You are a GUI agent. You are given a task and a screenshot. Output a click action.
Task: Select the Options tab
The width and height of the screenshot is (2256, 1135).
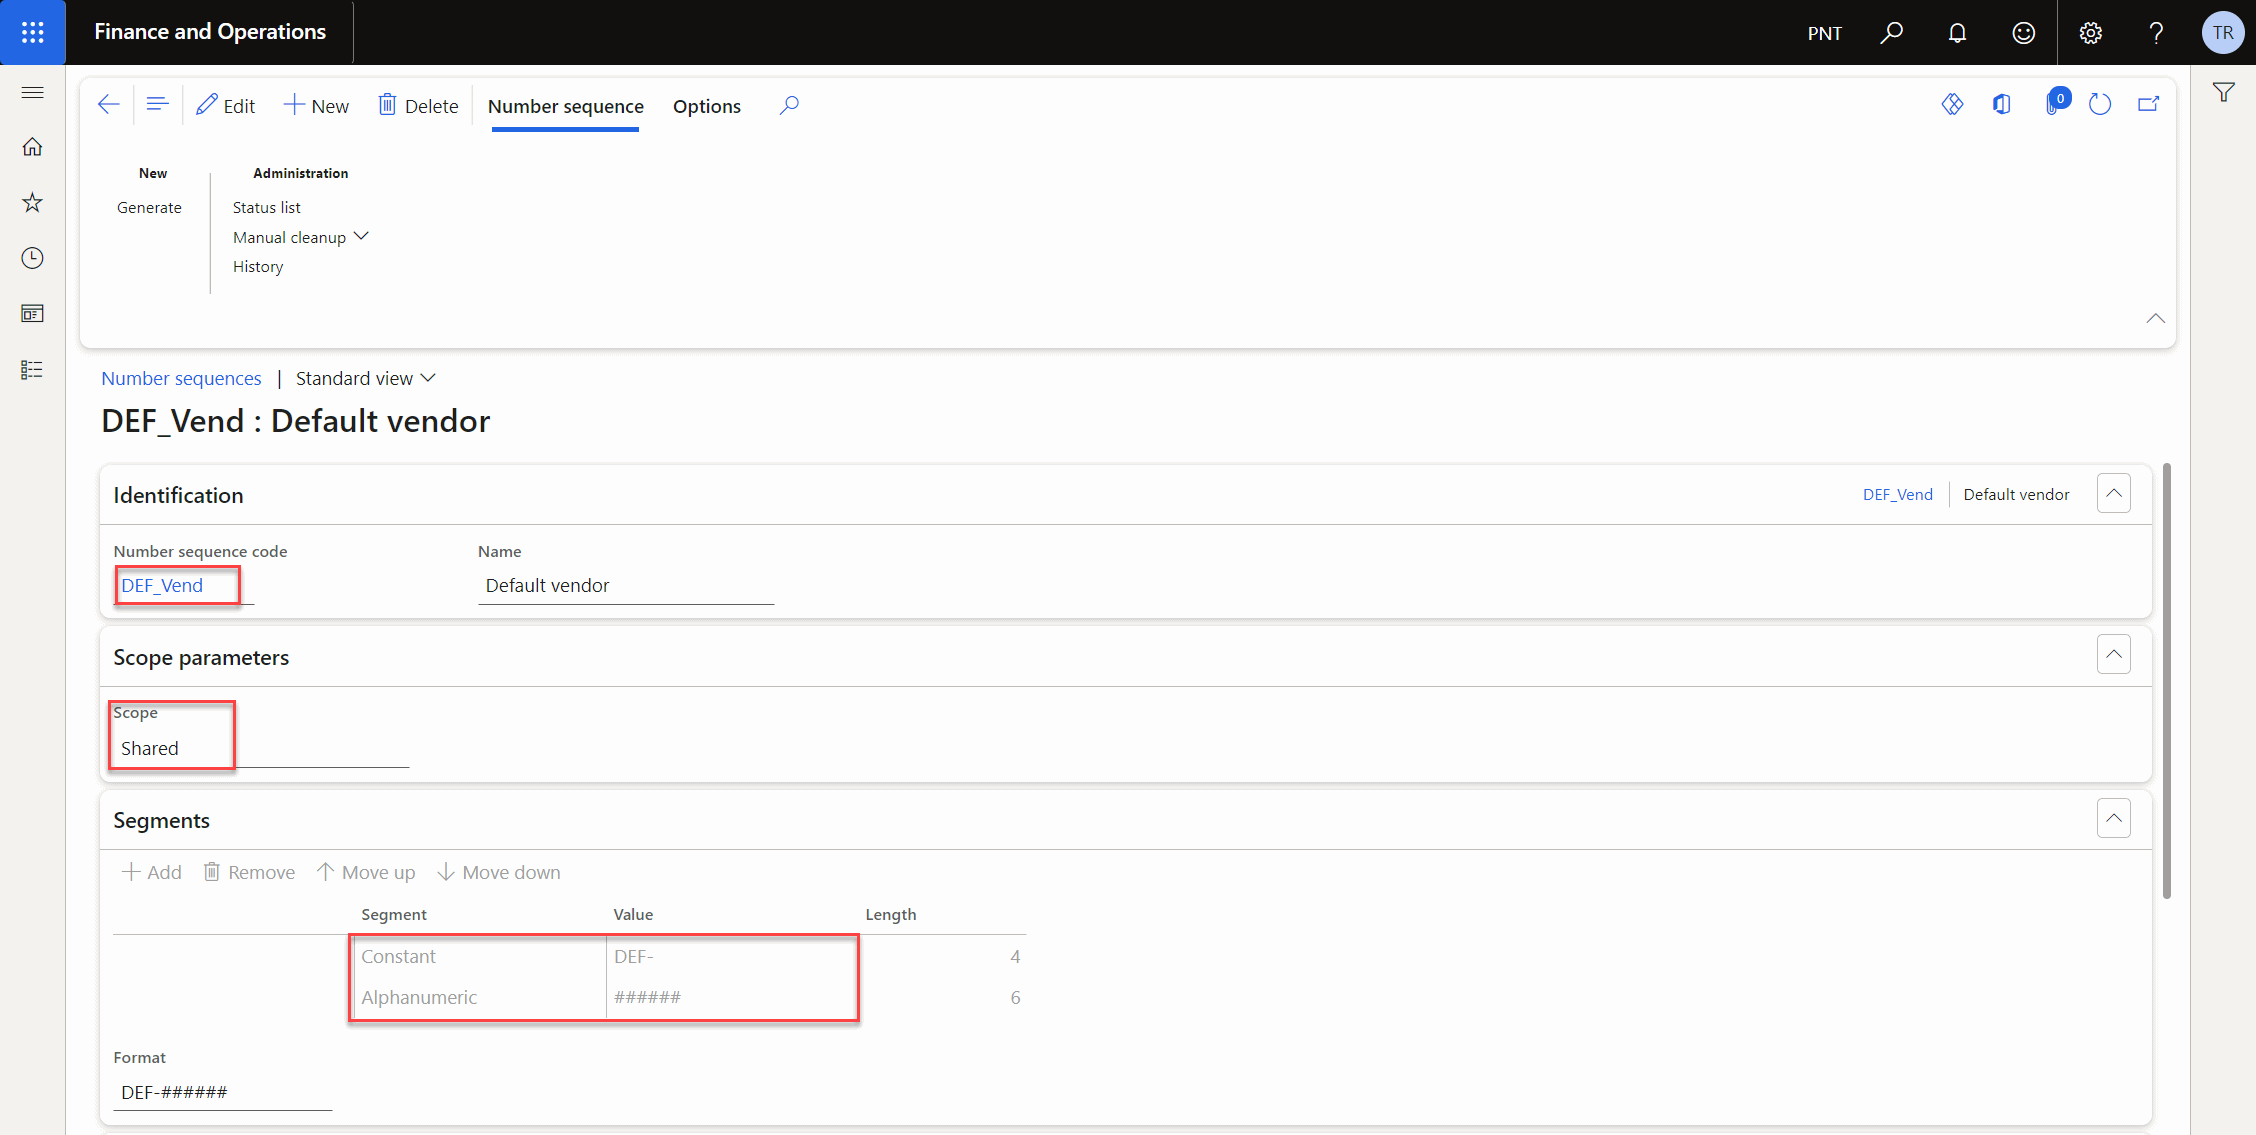click(x=707, y=106)
